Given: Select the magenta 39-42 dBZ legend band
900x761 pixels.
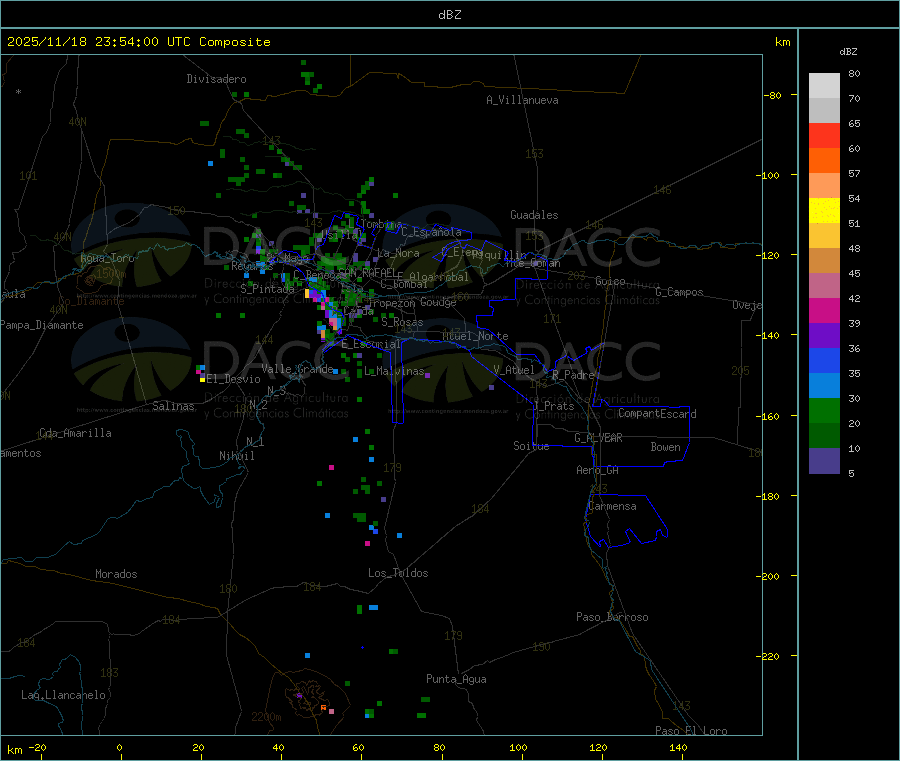Looking at the screenshot, I should point(824,310).
